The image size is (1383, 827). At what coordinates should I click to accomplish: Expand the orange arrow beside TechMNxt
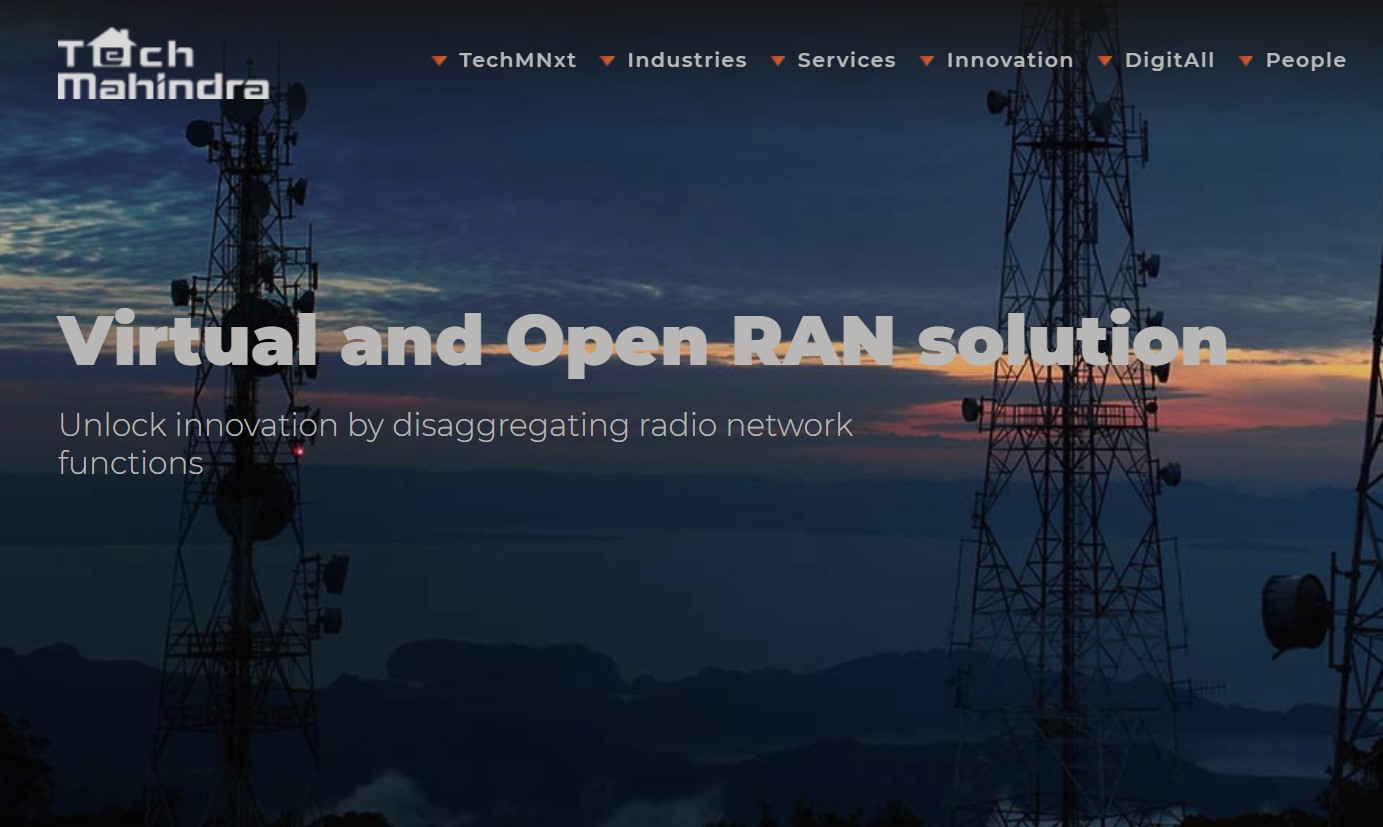coord(439,61)
